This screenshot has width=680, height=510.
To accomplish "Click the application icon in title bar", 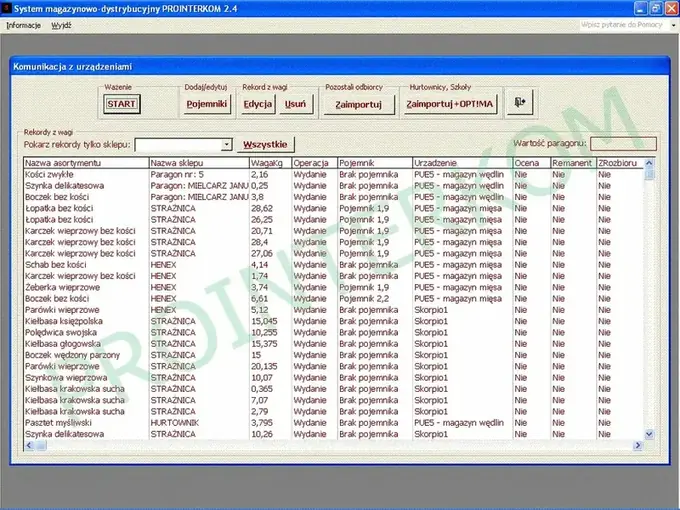I will point(6,8).
